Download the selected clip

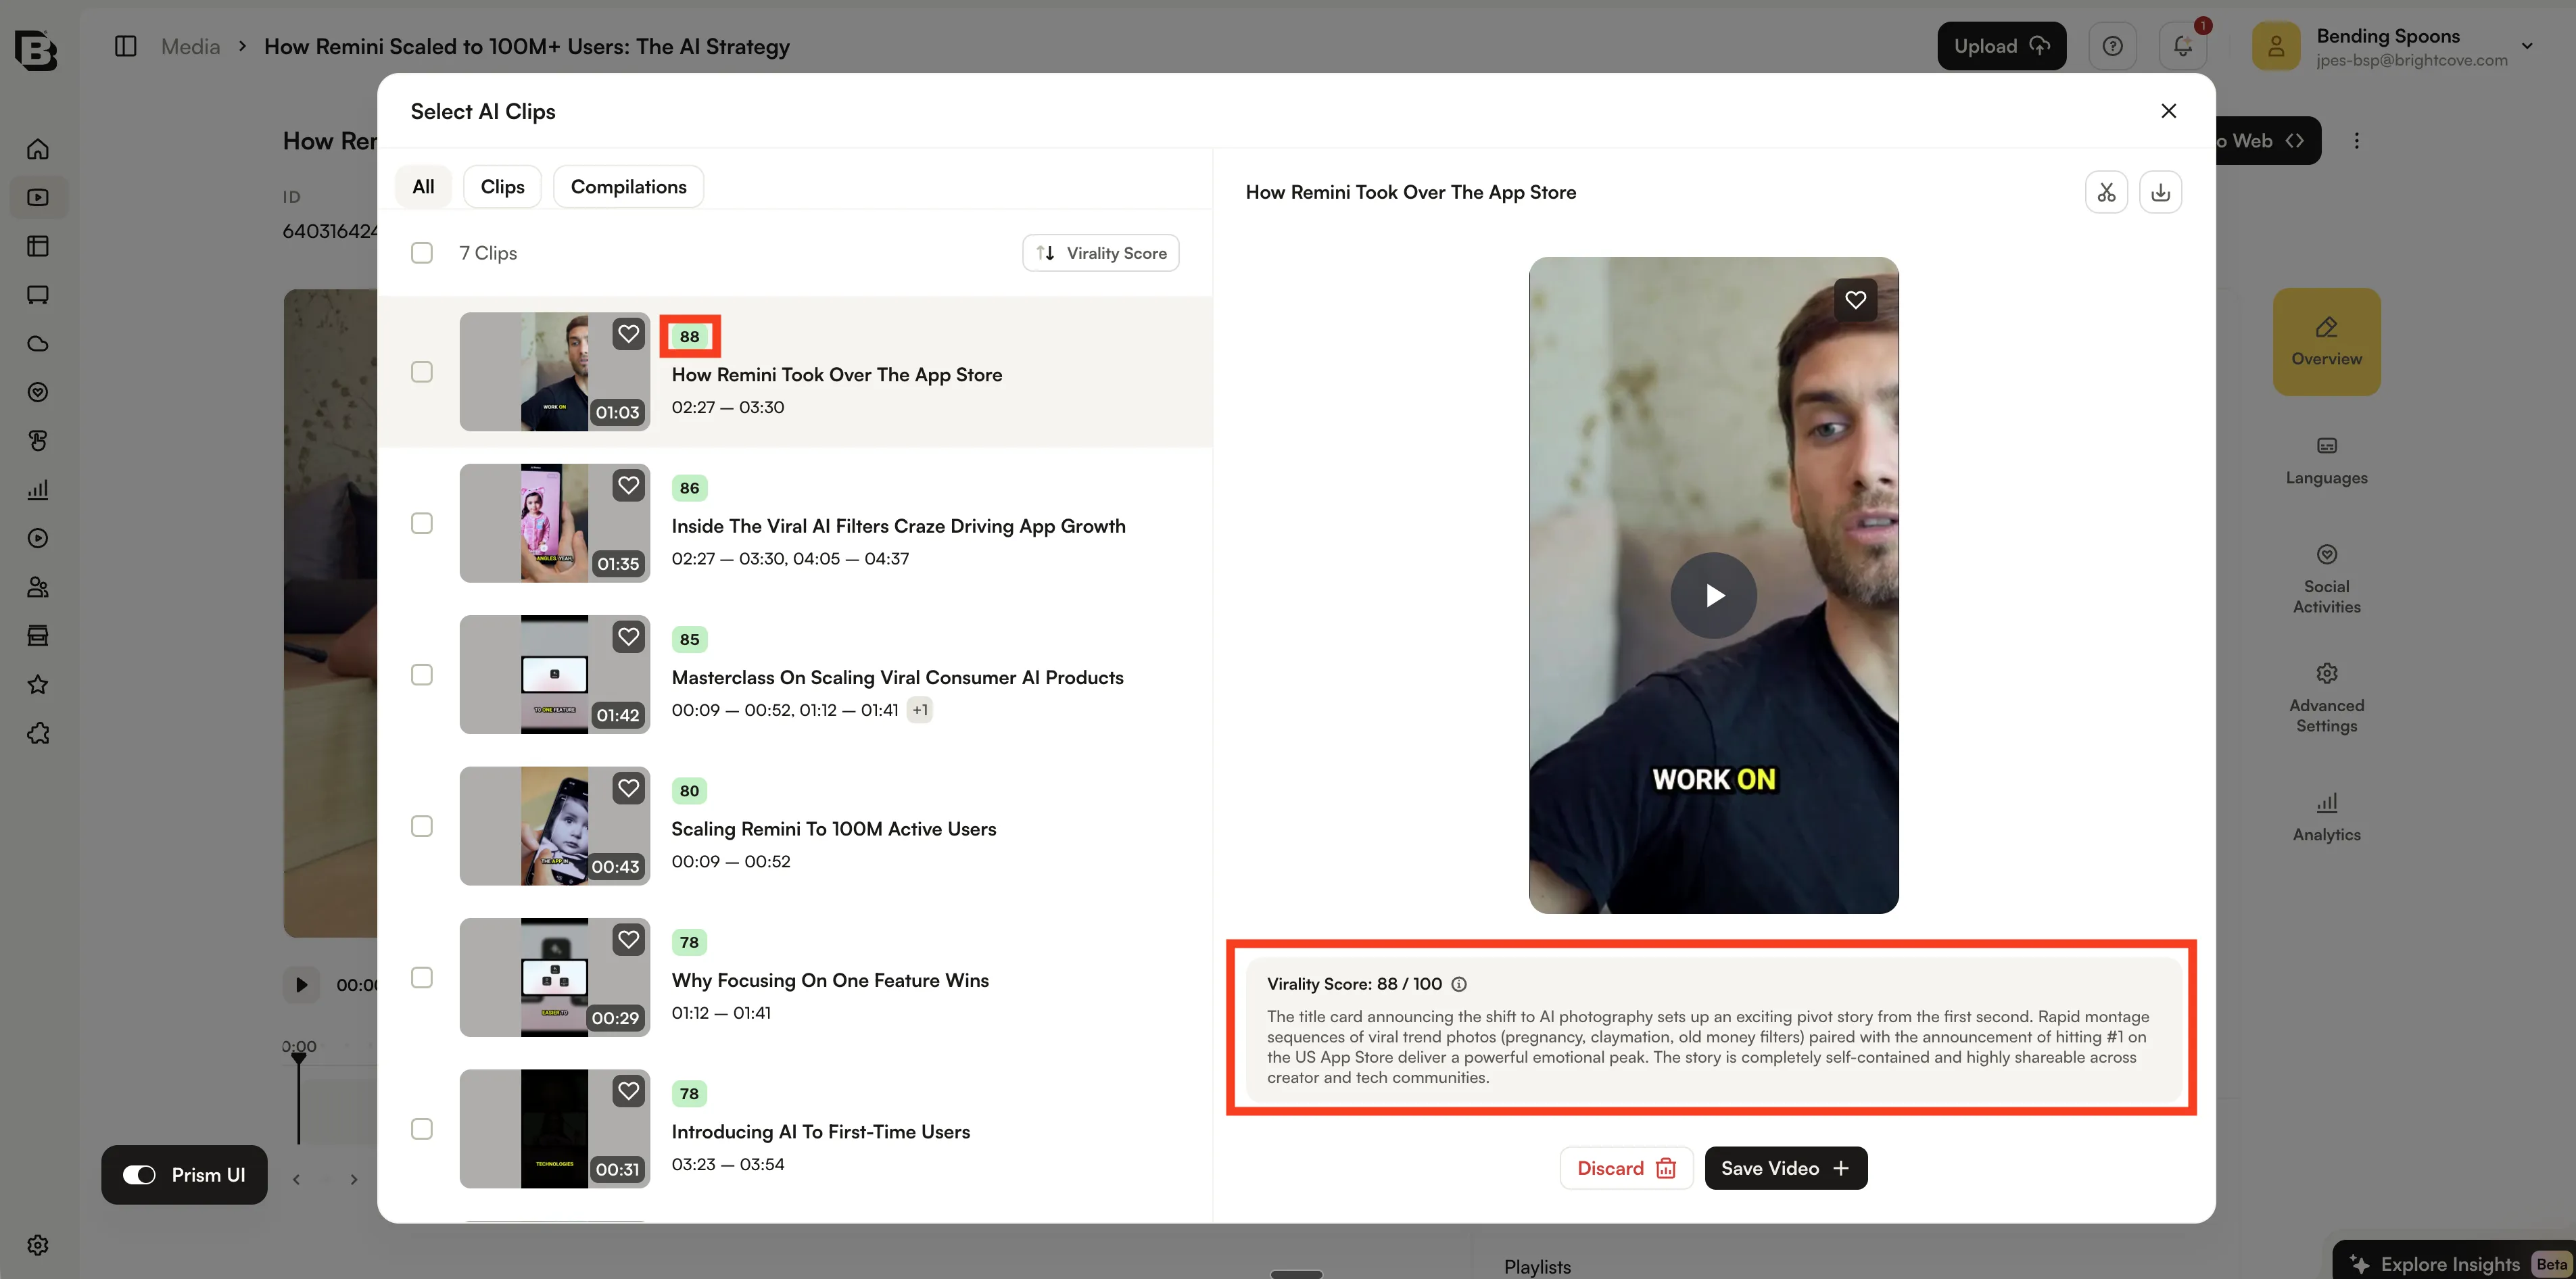2160,192
